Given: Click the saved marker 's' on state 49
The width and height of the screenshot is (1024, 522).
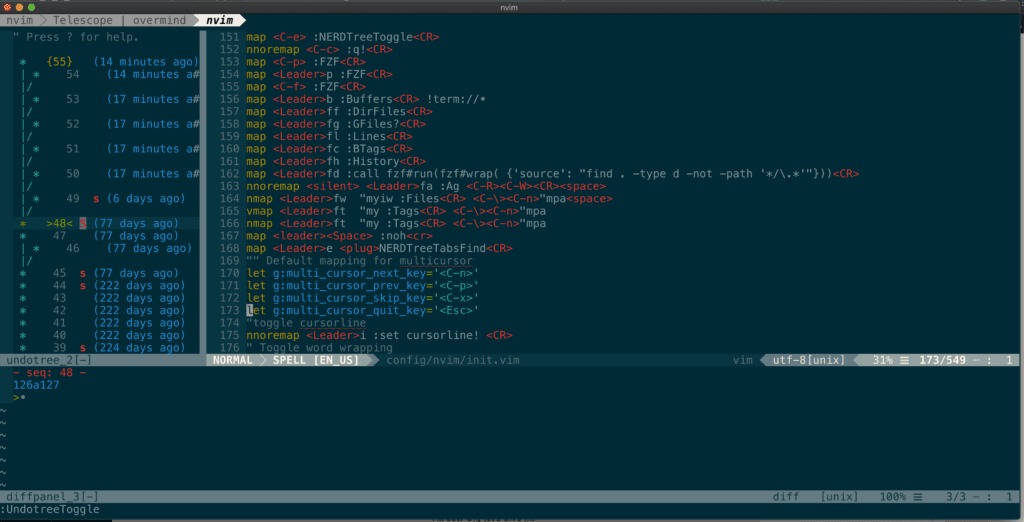Looking at the screenshot, I should tap(96, 199).
